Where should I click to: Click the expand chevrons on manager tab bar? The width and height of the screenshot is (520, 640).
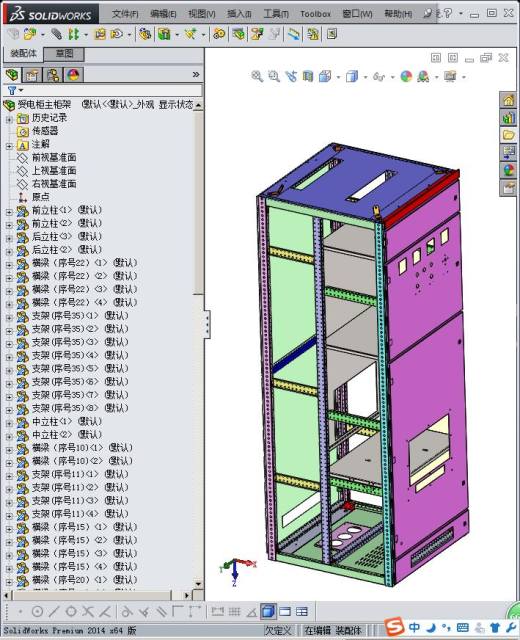click(x=196, y=74)
